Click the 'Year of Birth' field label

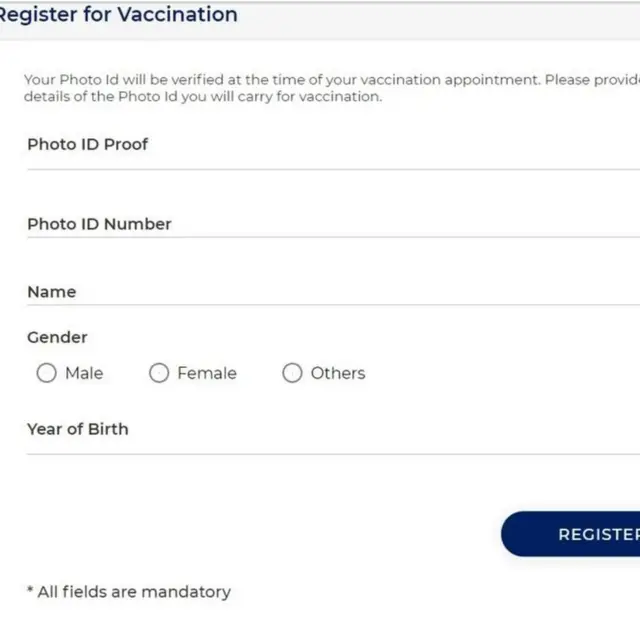coord(78,429)
